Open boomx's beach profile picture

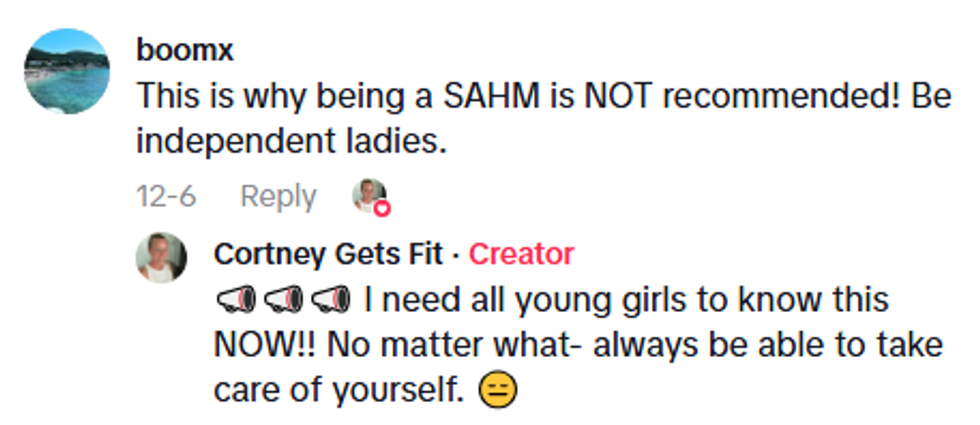tap(66, 71)
